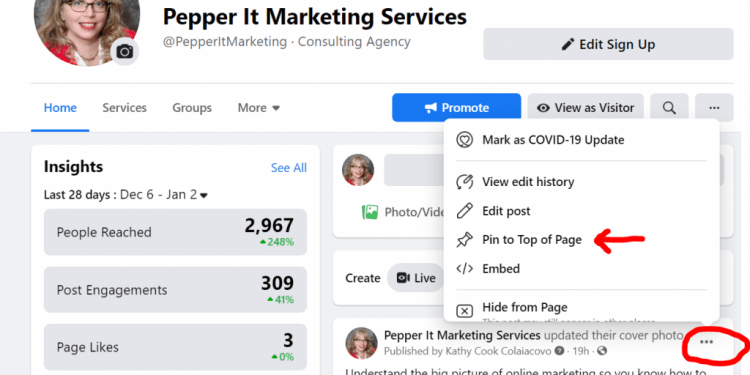Image resolution: width=750 pixels, height=375 pixels.
Task: Open the People Reached insight card
Action: tap(175, 232)
